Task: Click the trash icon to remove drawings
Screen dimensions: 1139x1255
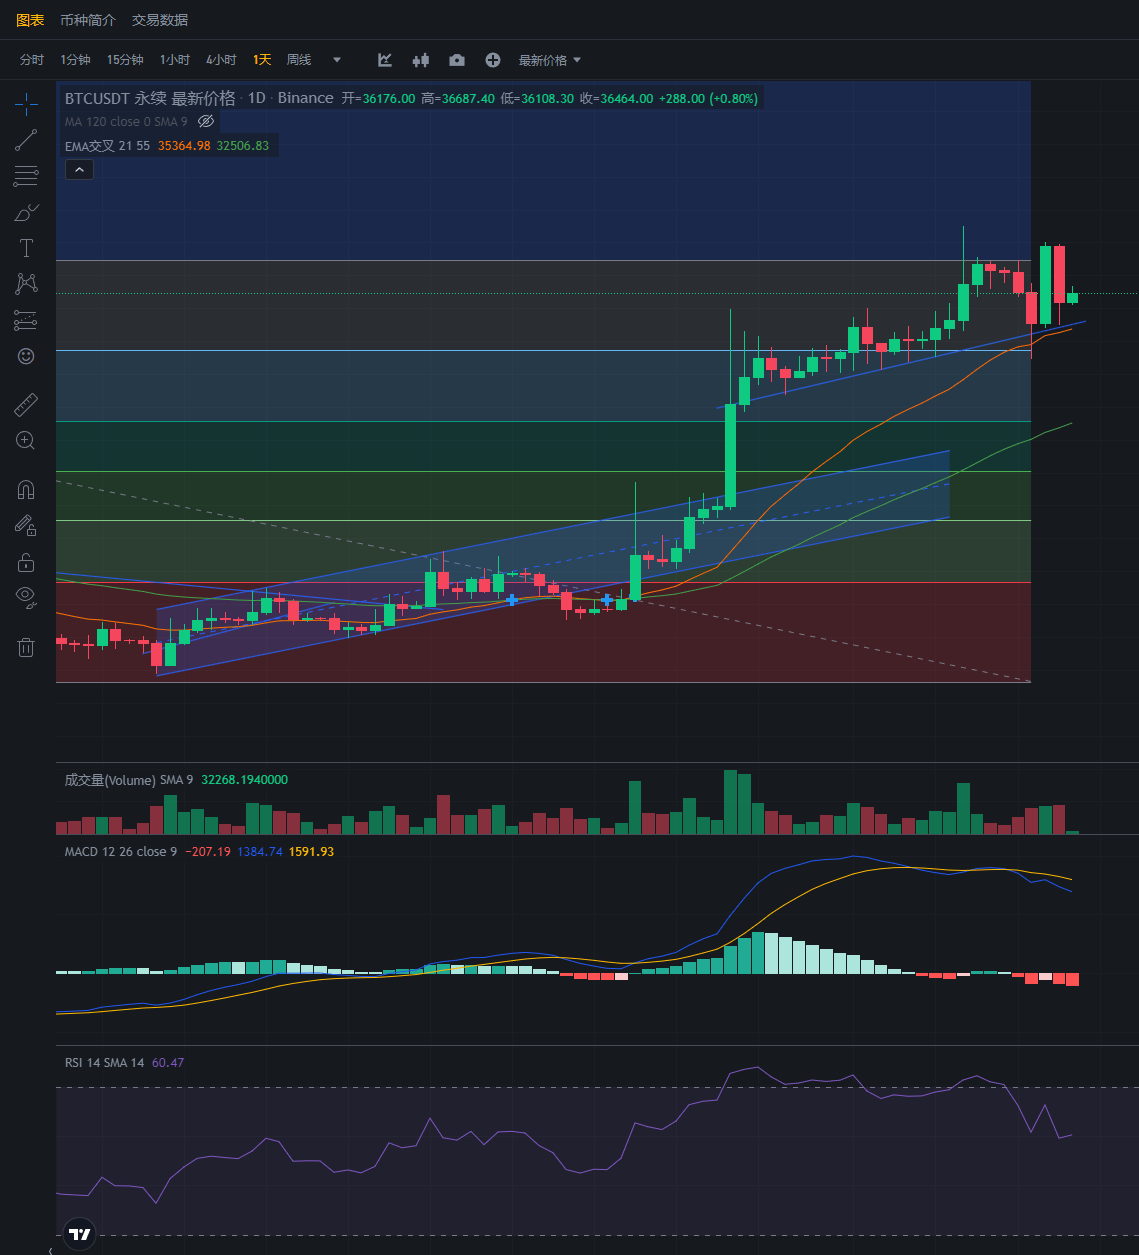Action: click(x=26, y=647)
